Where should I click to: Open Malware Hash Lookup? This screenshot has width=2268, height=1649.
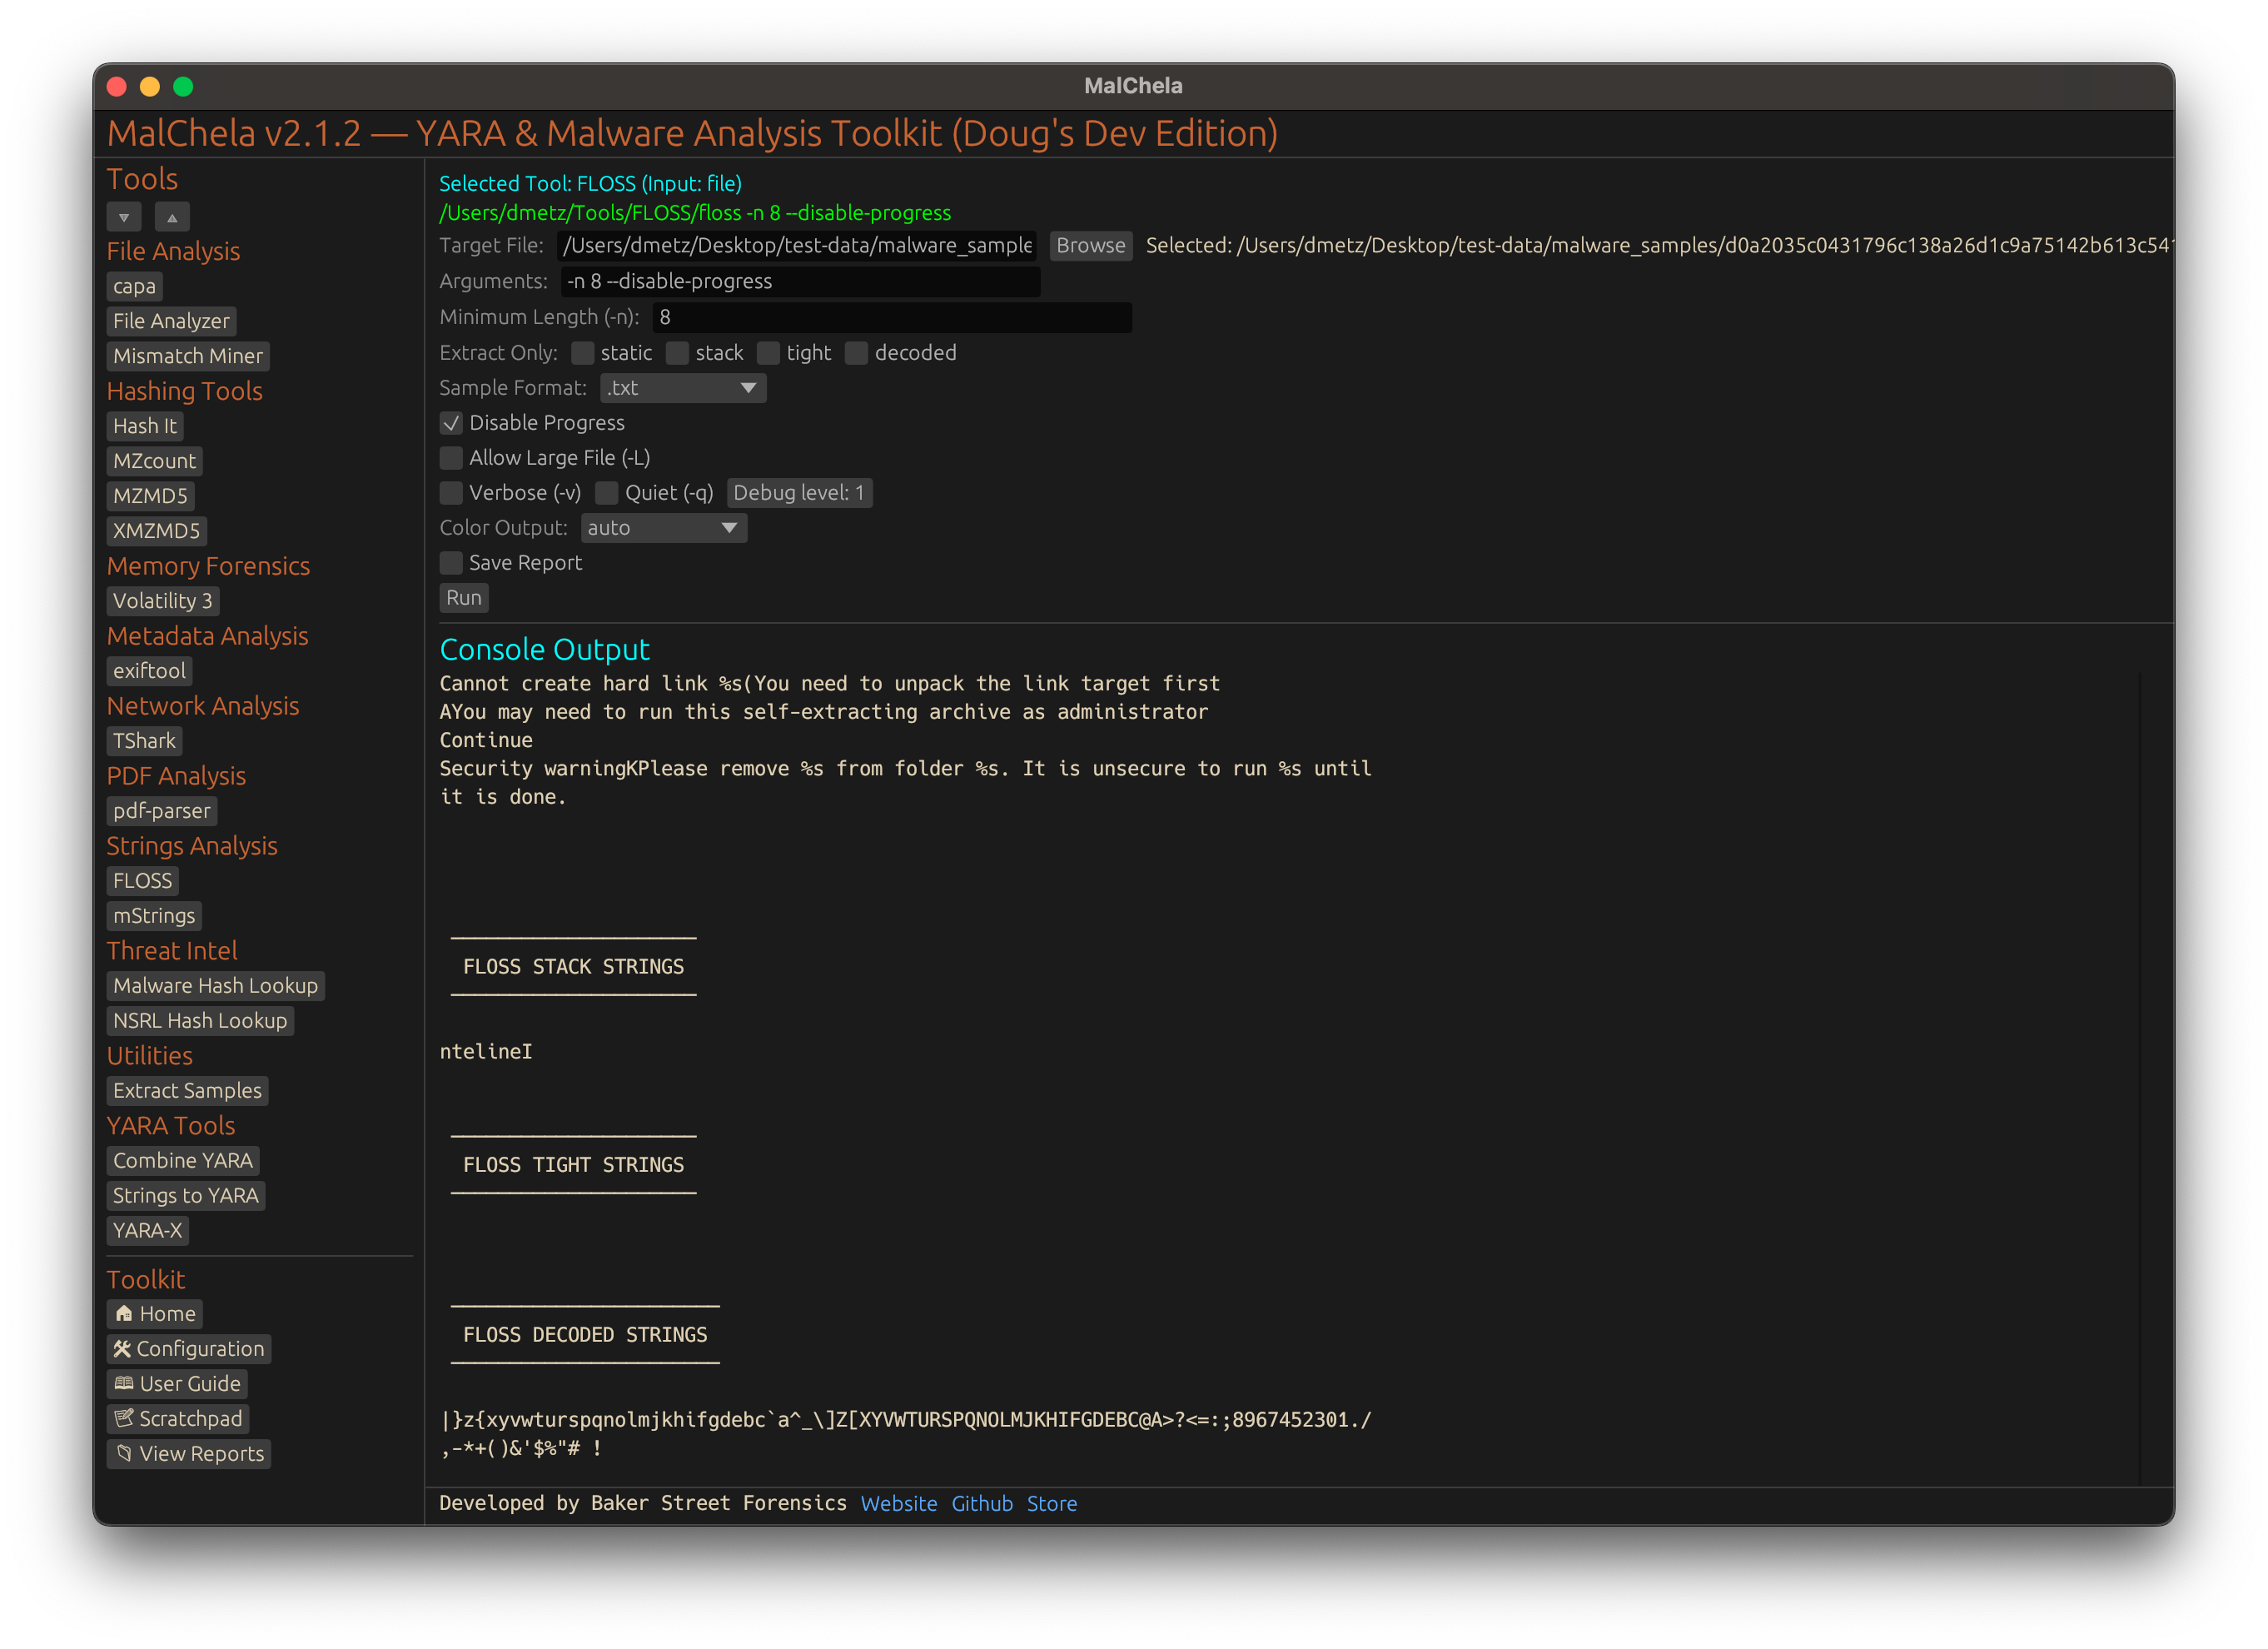(216, 986)
